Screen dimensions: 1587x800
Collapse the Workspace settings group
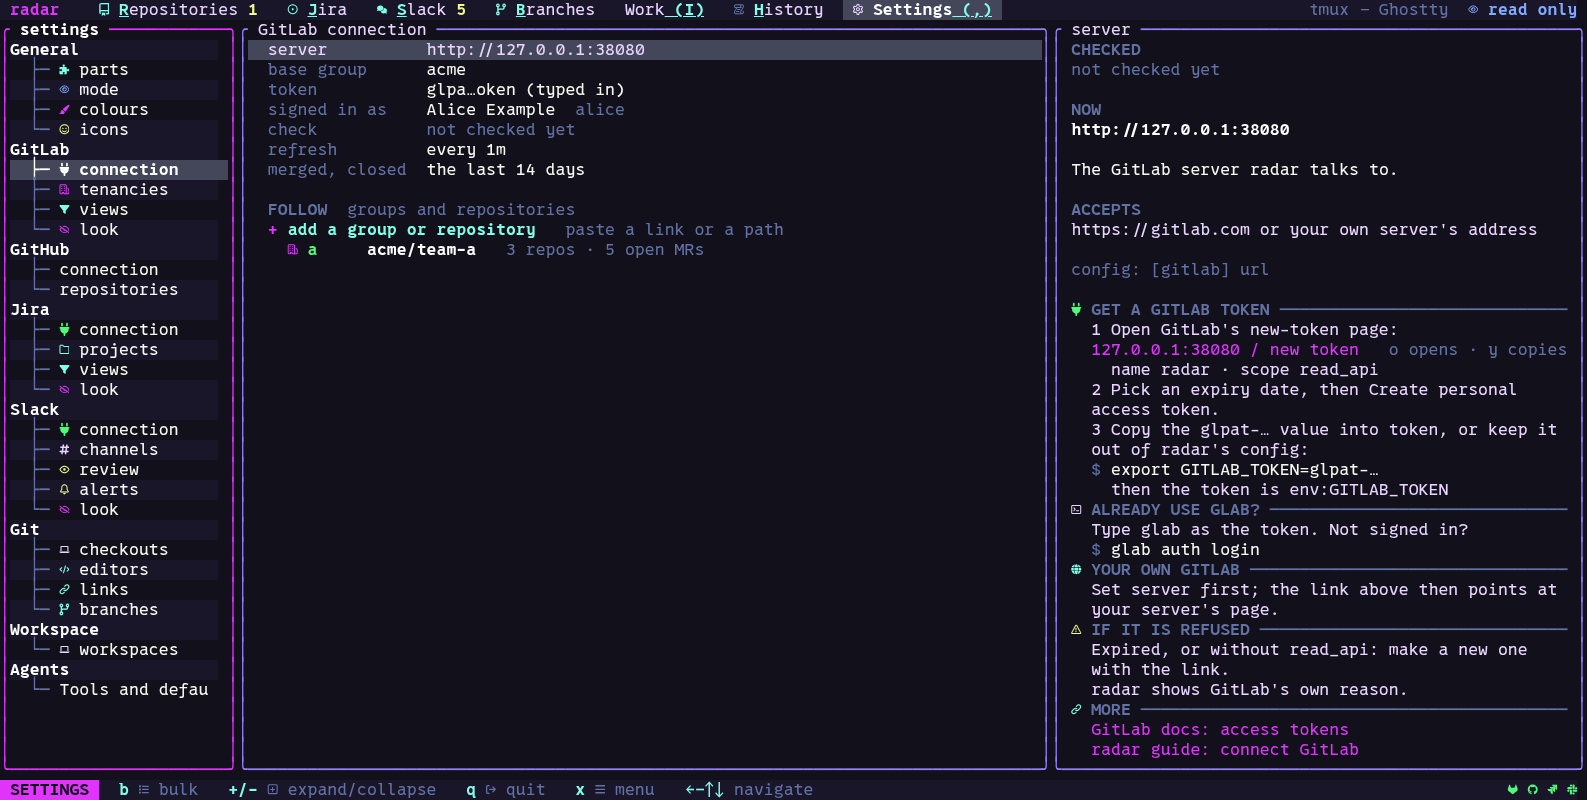click(x=54, y=630)
